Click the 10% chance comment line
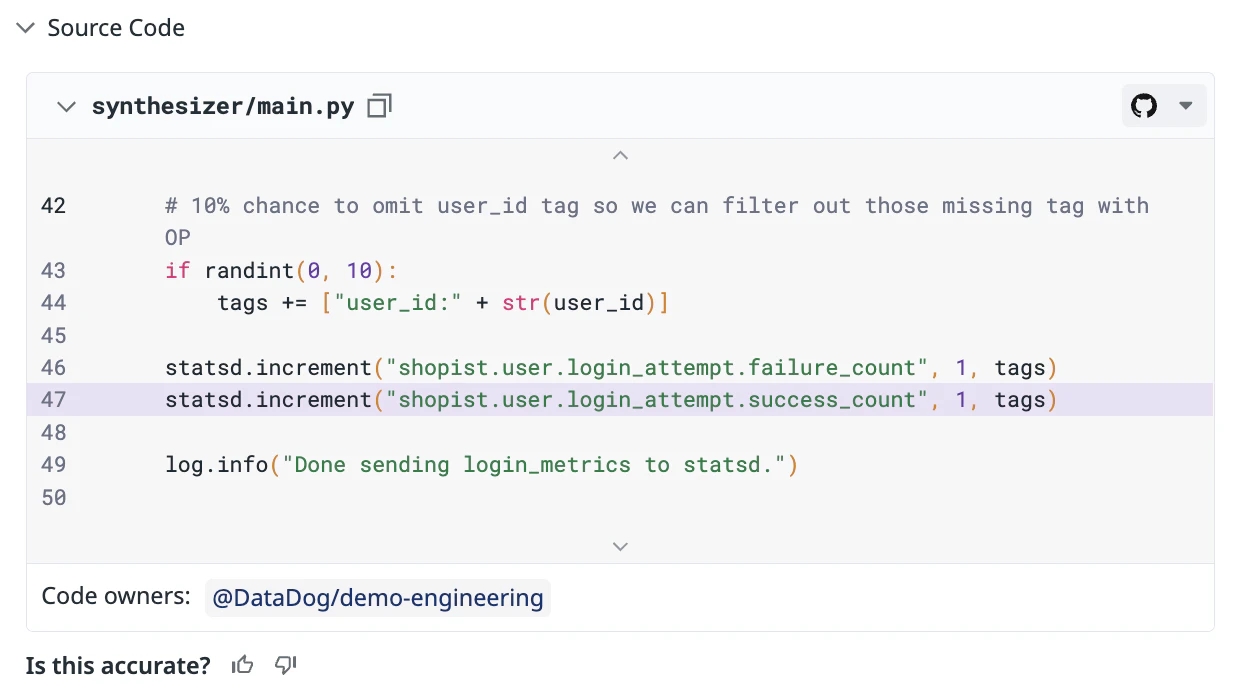 point(656,206)
